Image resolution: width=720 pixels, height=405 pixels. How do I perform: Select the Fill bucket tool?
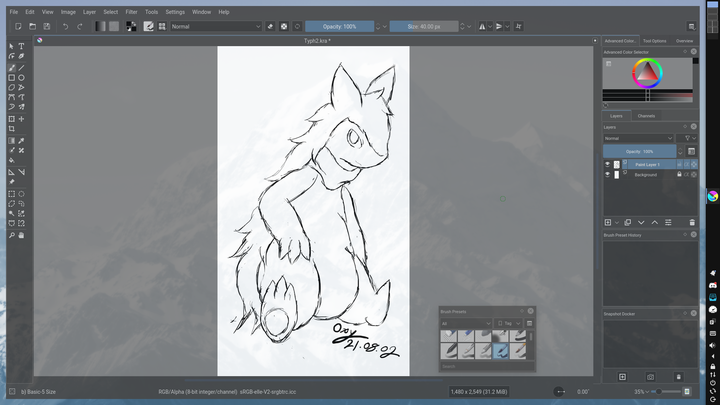click(x=11, y=160)
